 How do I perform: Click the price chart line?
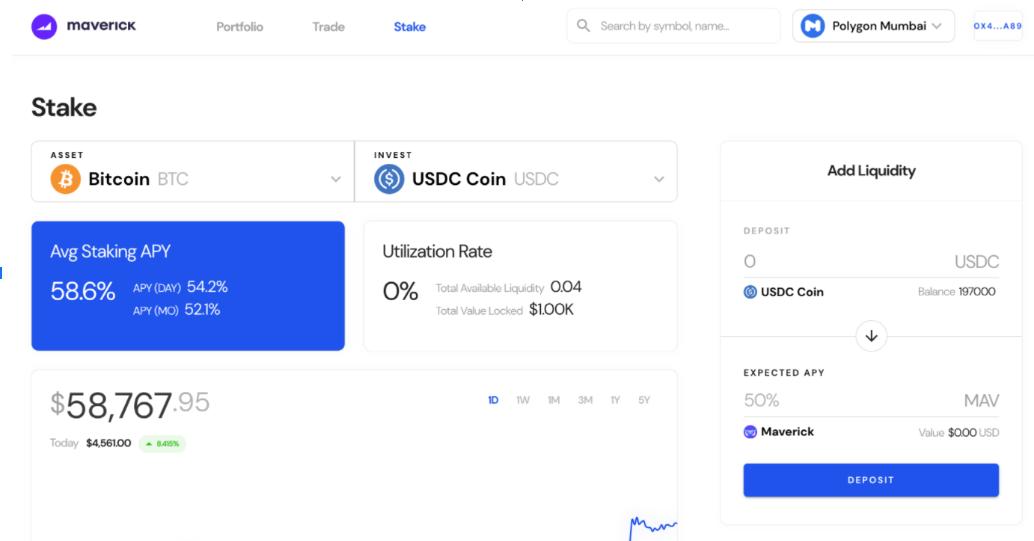652,525
